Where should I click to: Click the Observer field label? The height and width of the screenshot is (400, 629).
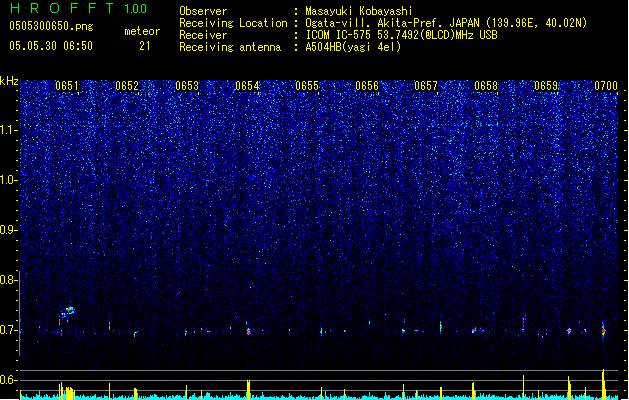click(203, 11)
